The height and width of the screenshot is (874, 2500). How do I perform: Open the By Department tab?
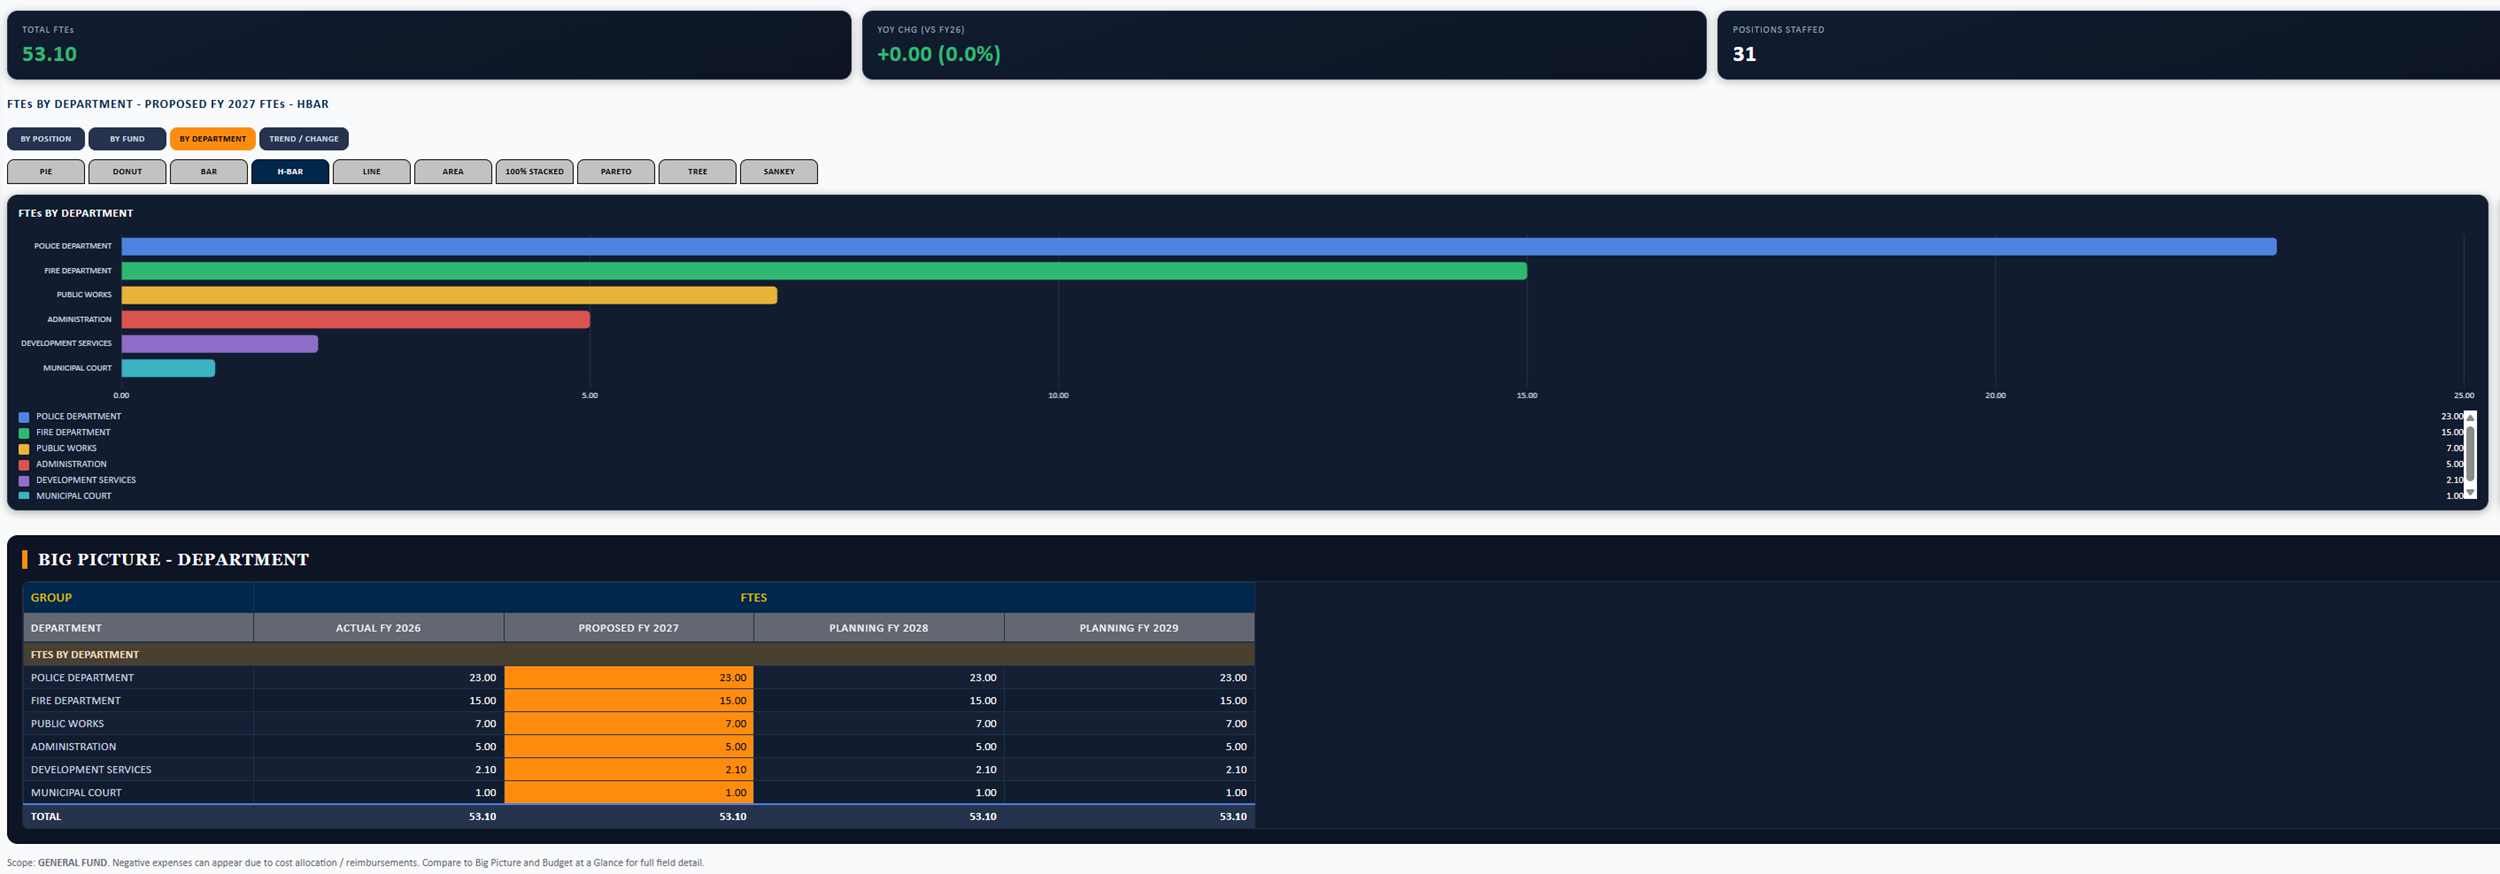pyautogui.click(x=213, y=139)
